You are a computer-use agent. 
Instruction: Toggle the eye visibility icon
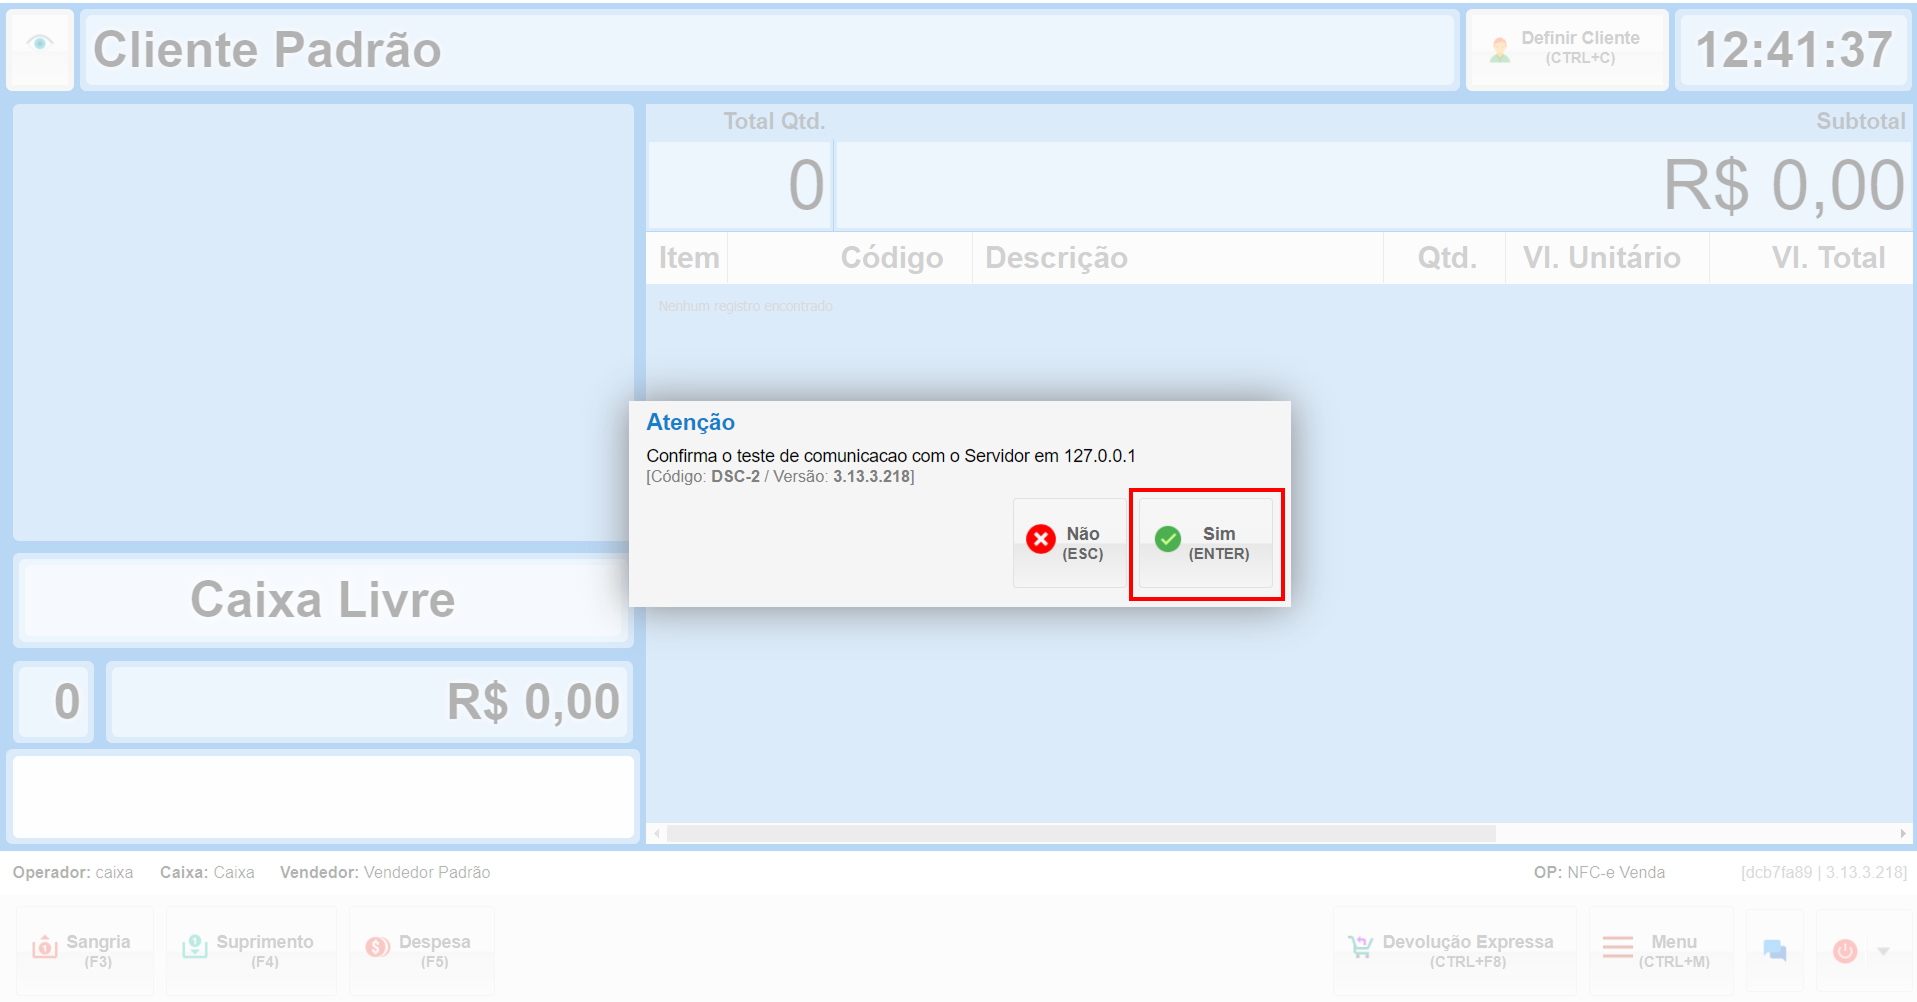point(40,43)
